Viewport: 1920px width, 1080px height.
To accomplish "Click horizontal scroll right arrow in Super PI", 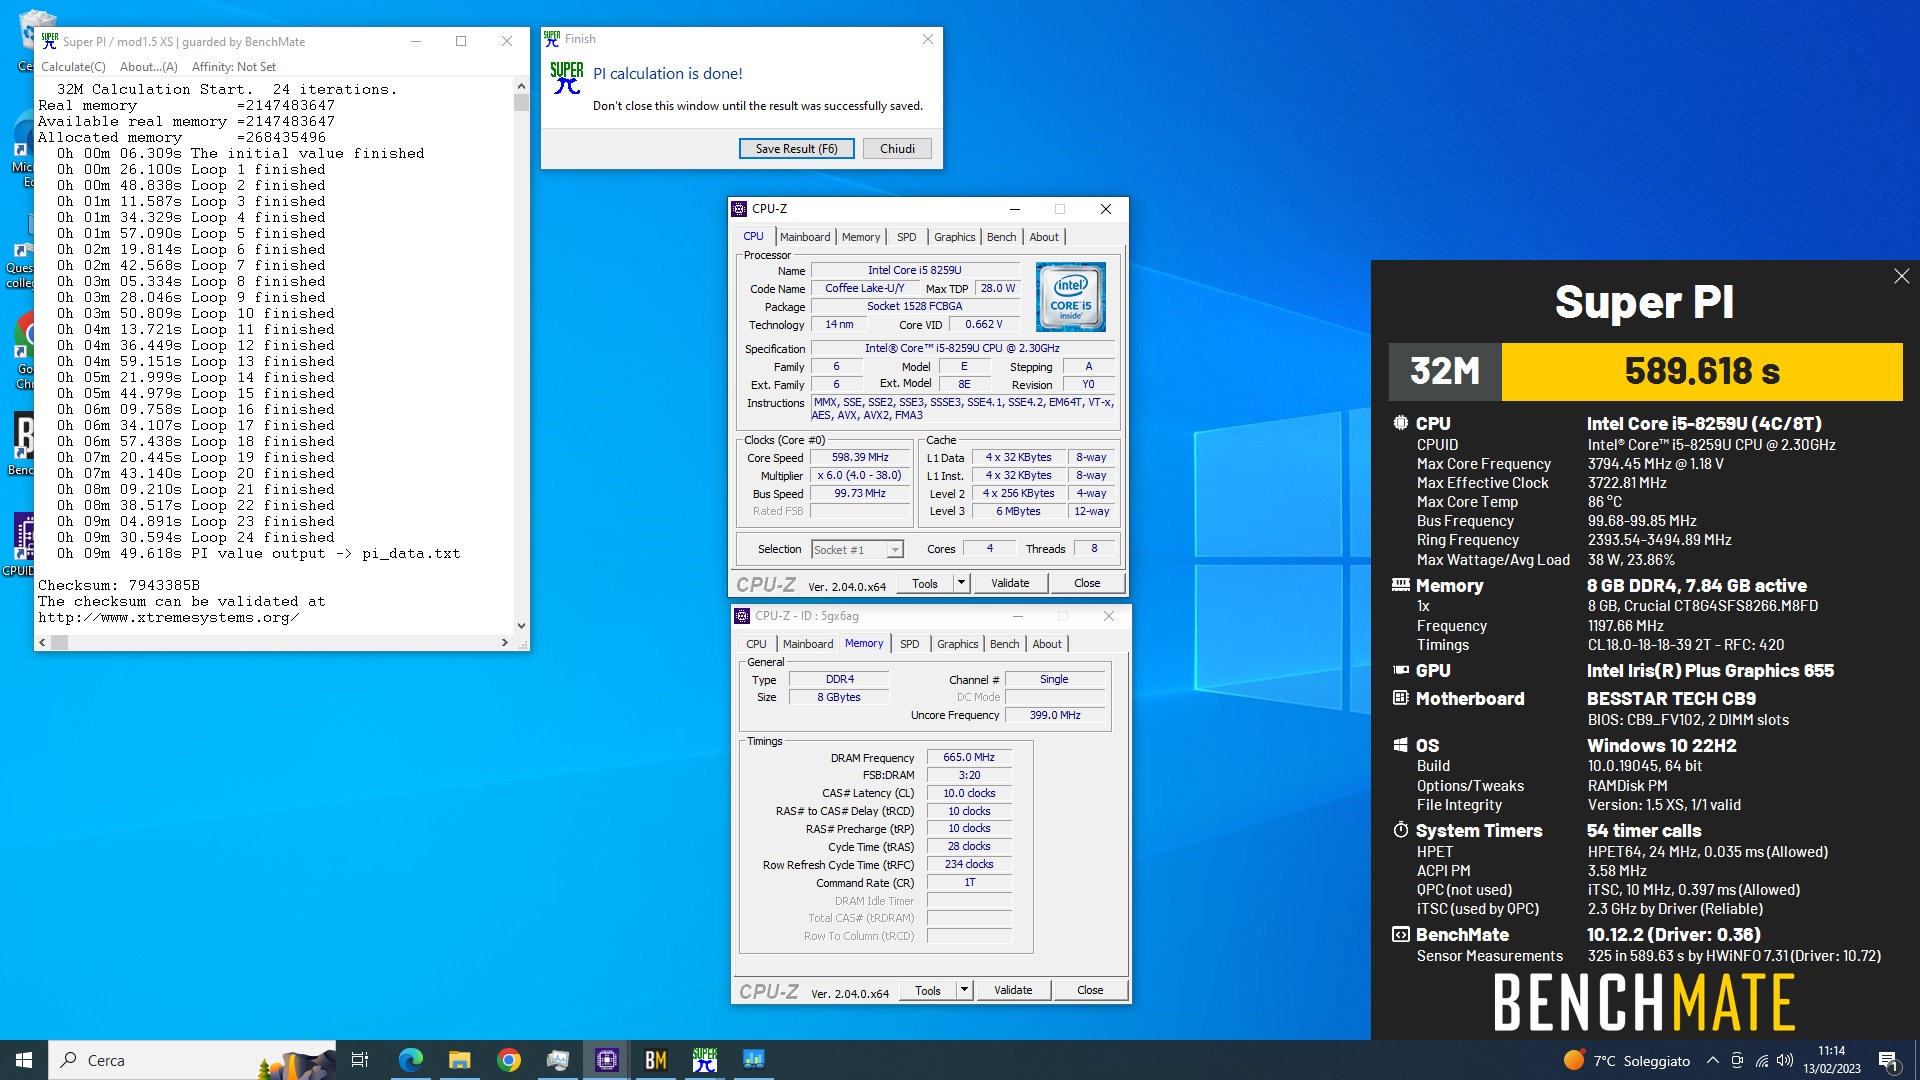I will click(505, 642).
